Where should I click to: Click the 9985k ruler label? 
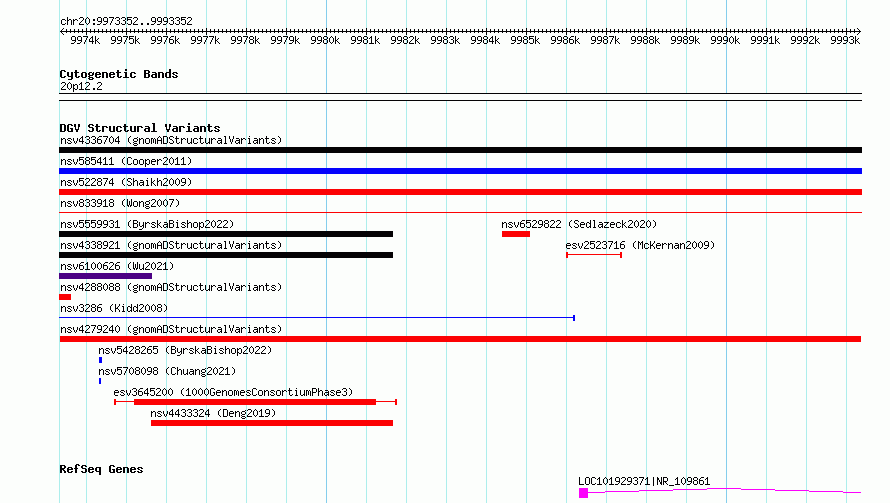pyautogui.click(x=525, y=40)
